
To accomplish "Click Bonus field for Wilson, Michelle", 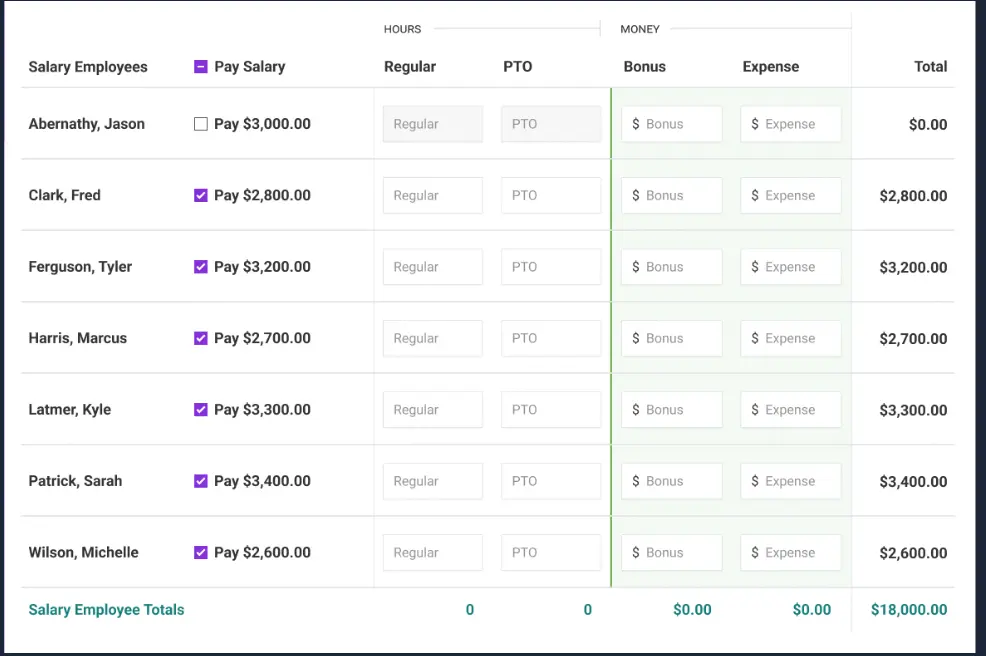I will point(672,552).
